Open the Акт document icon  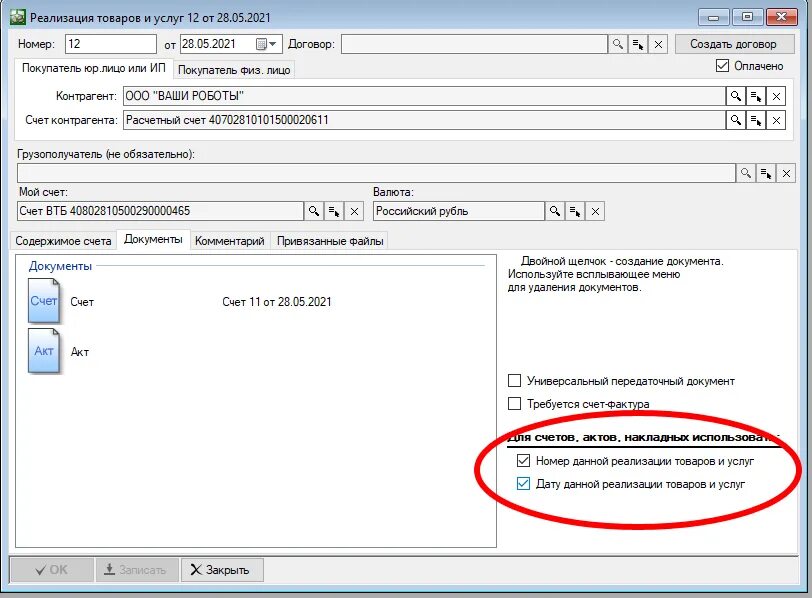click(x=42, y=351)
